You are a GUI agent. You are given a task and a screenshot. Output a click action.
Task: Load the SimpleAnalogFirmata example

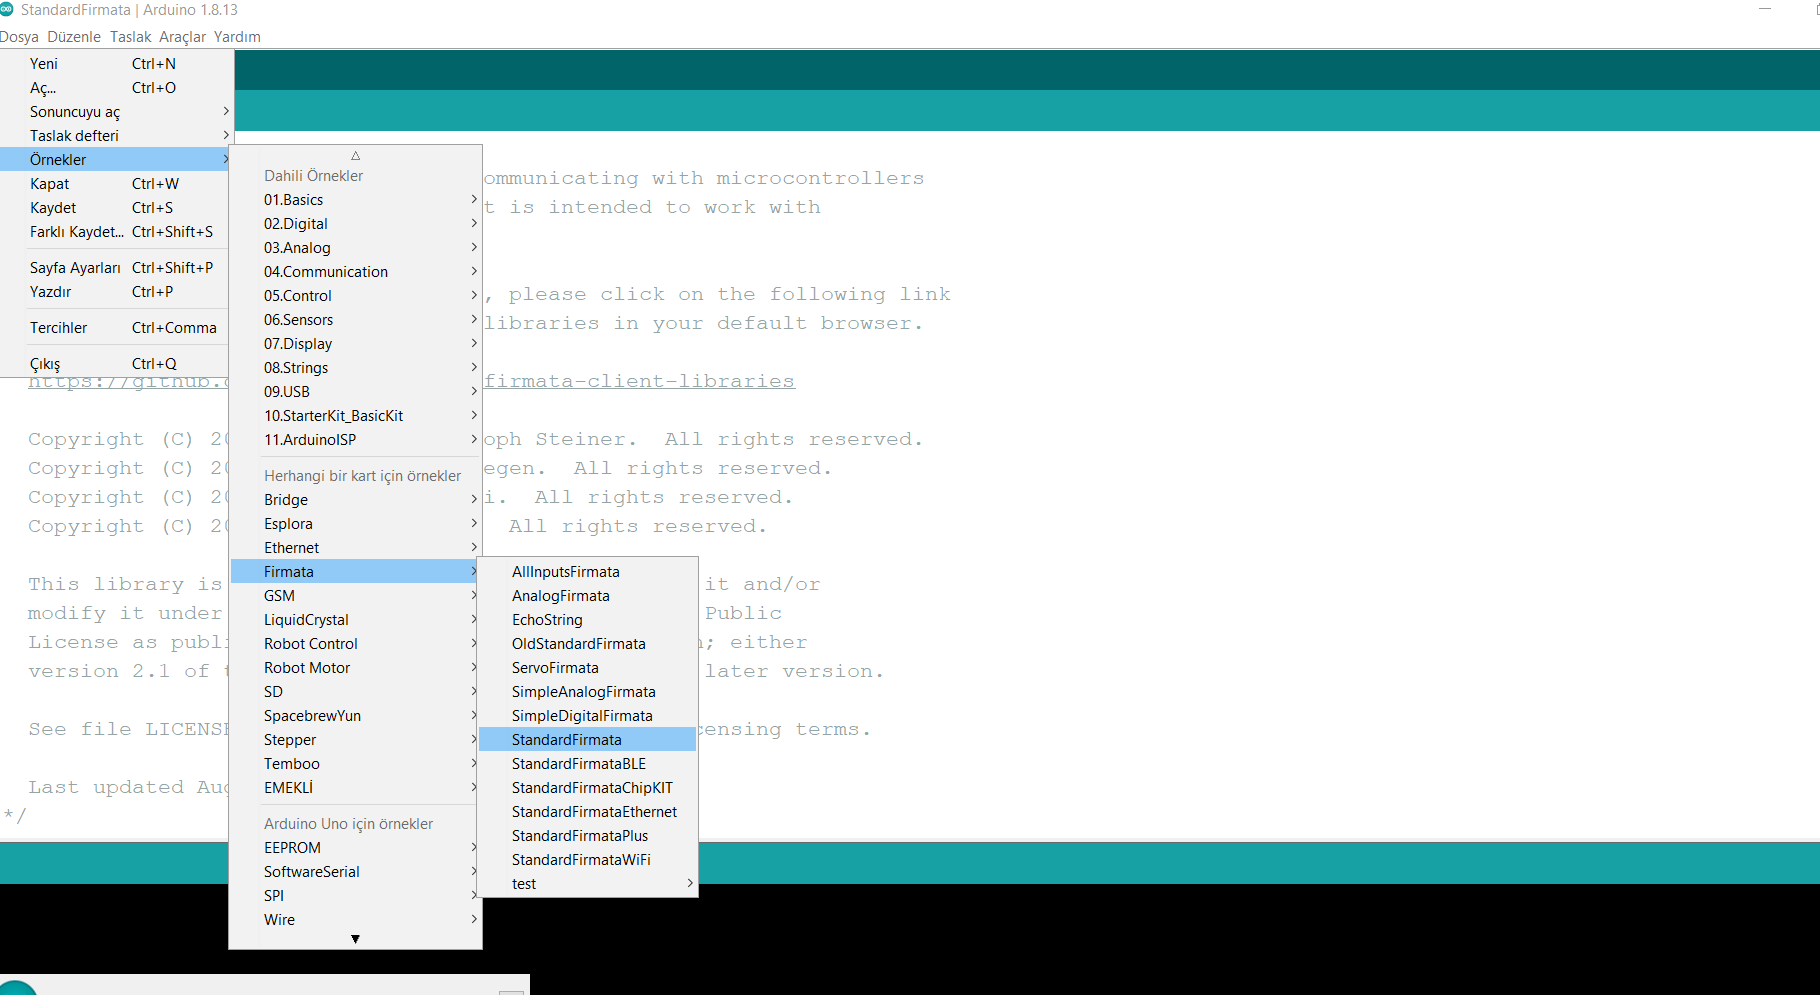tap(588, 692)
